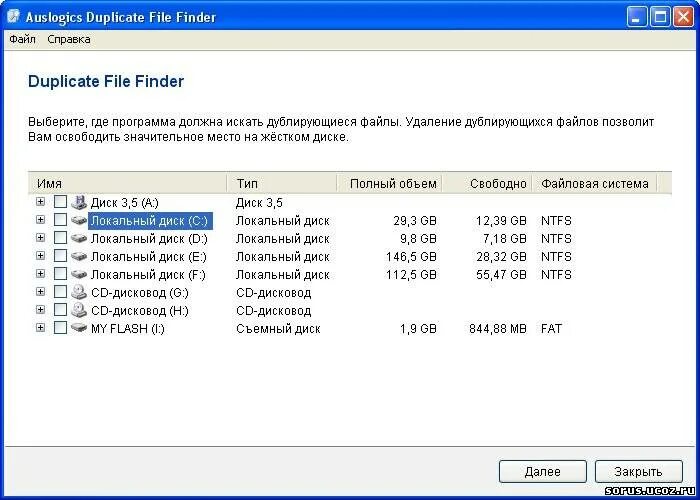
Task: Expand the Локальный диск (C:) tree node
Action: click(x=41, y=220)
